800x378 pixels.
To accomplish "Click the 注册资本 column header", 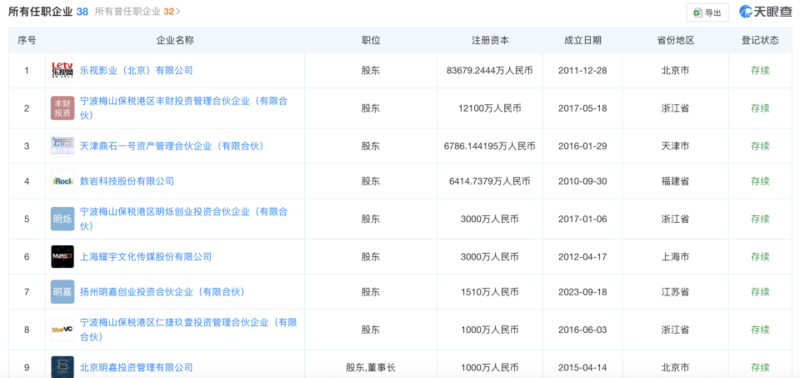I will (490, 40).
